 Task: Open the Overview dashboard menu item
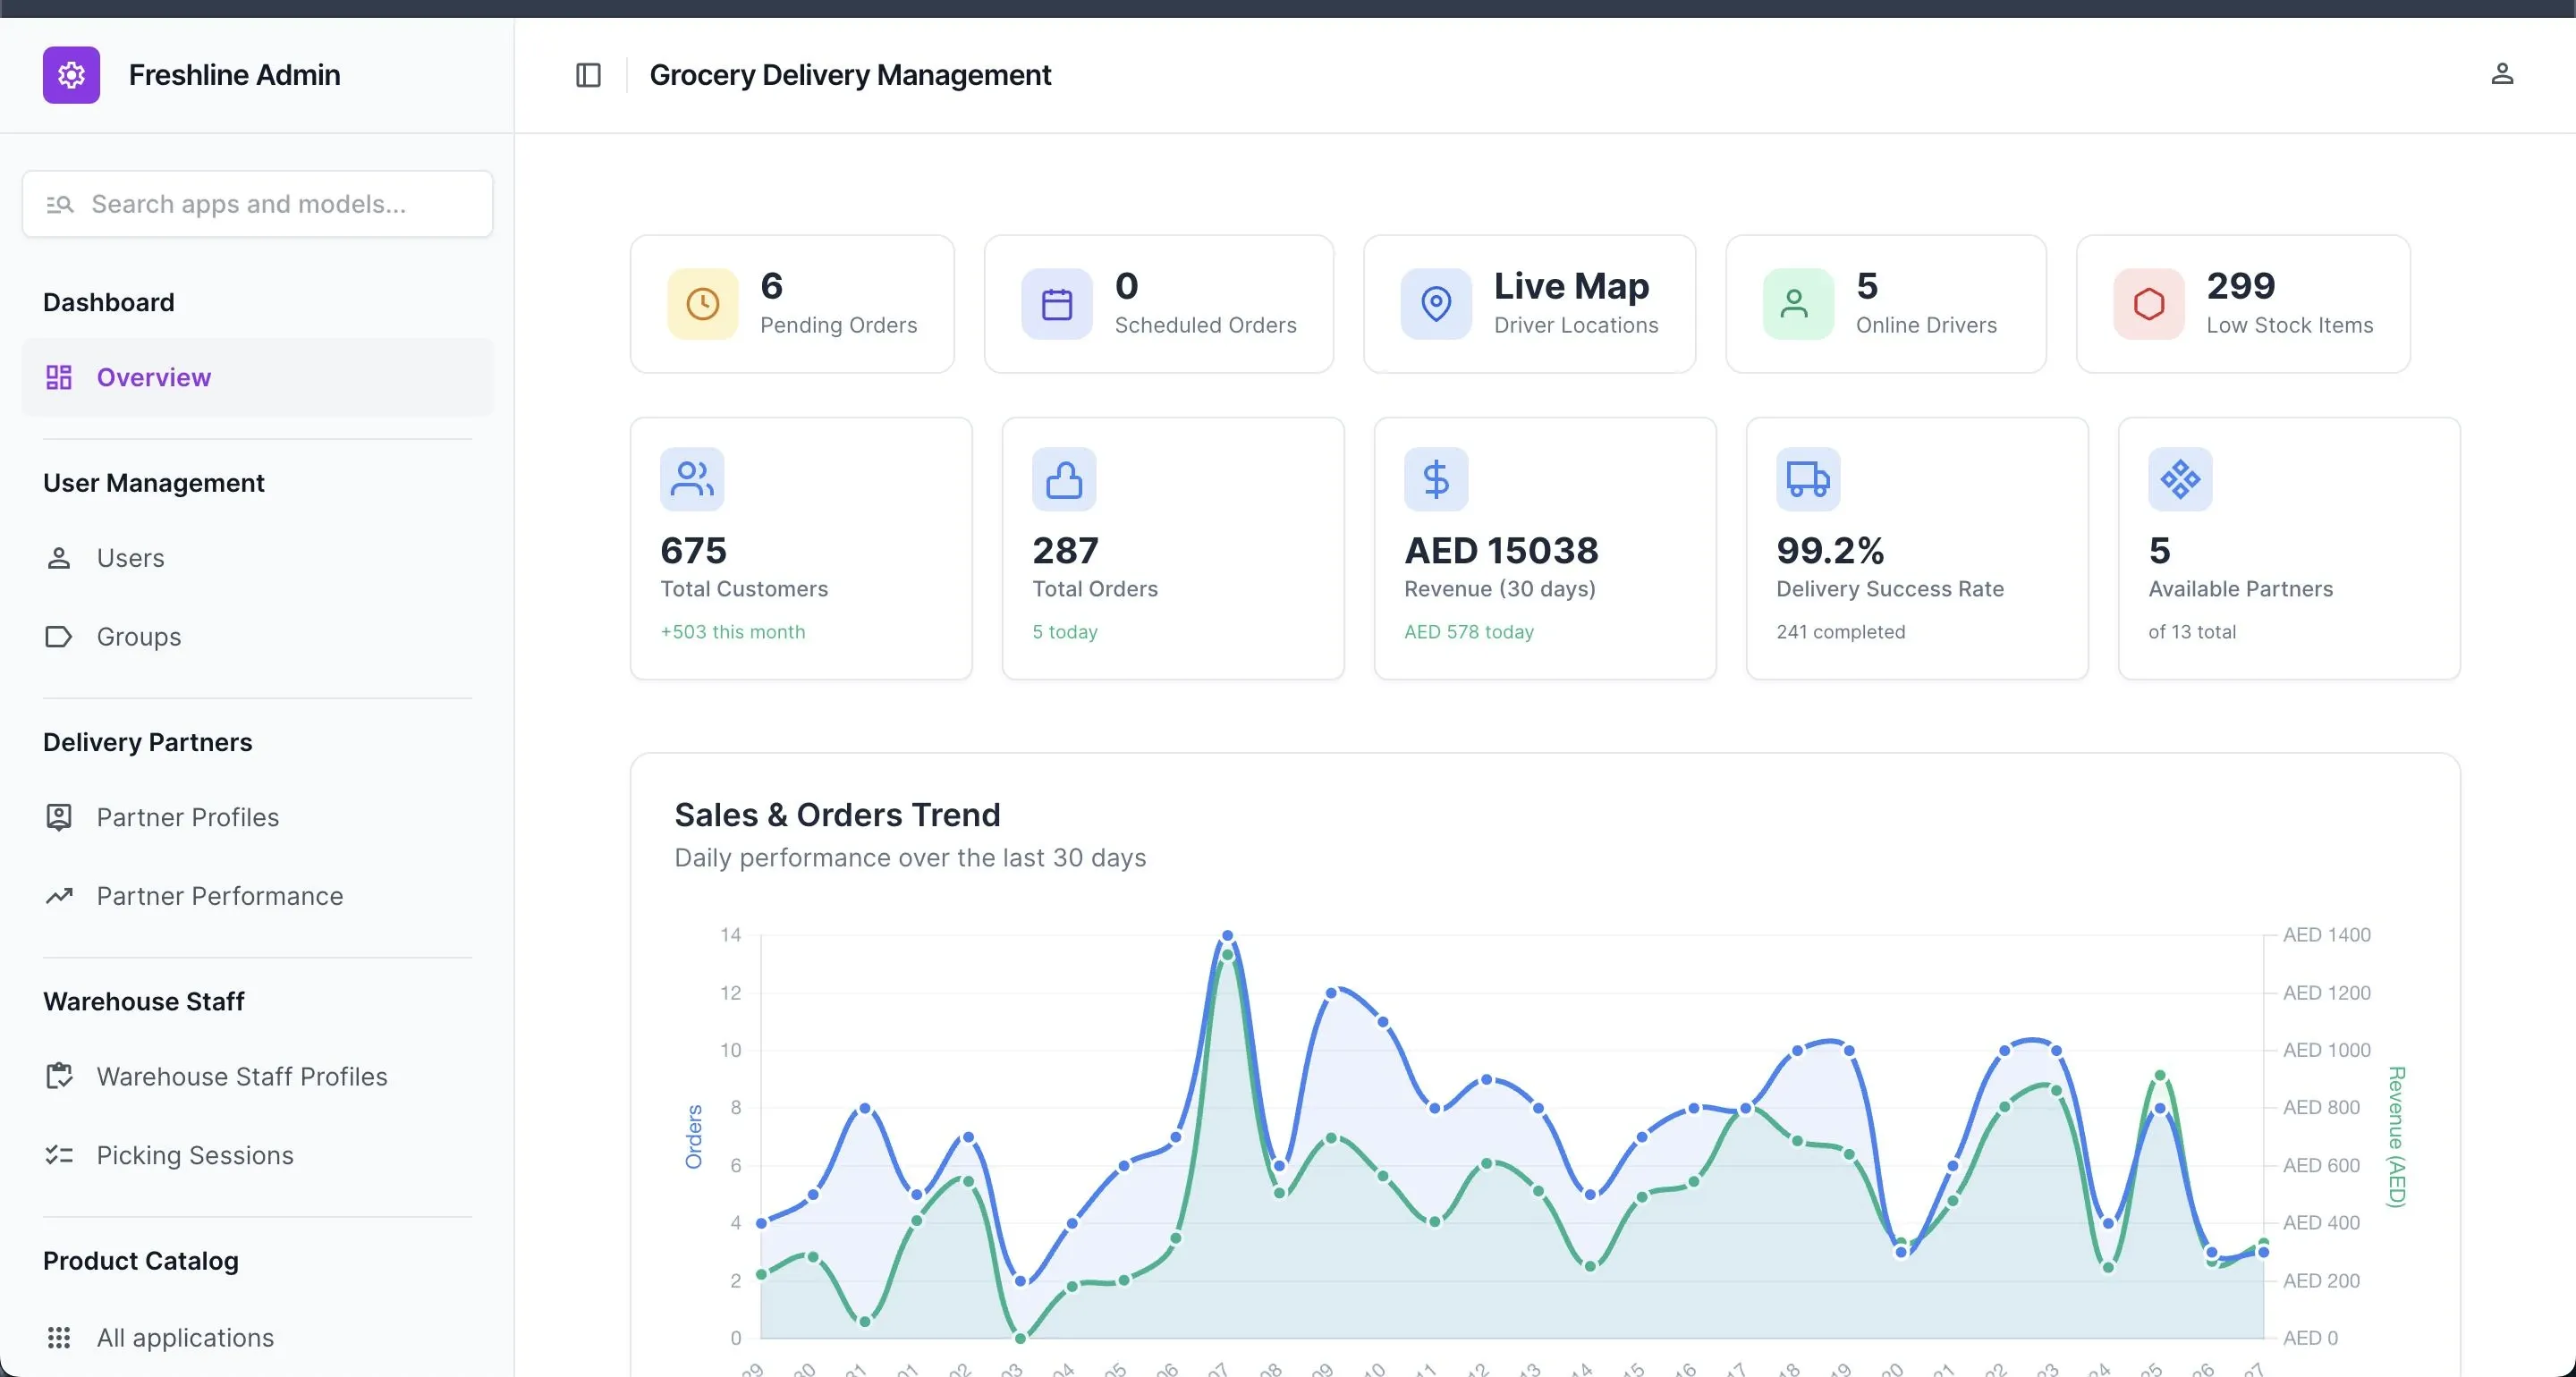(x=257, y=377)
